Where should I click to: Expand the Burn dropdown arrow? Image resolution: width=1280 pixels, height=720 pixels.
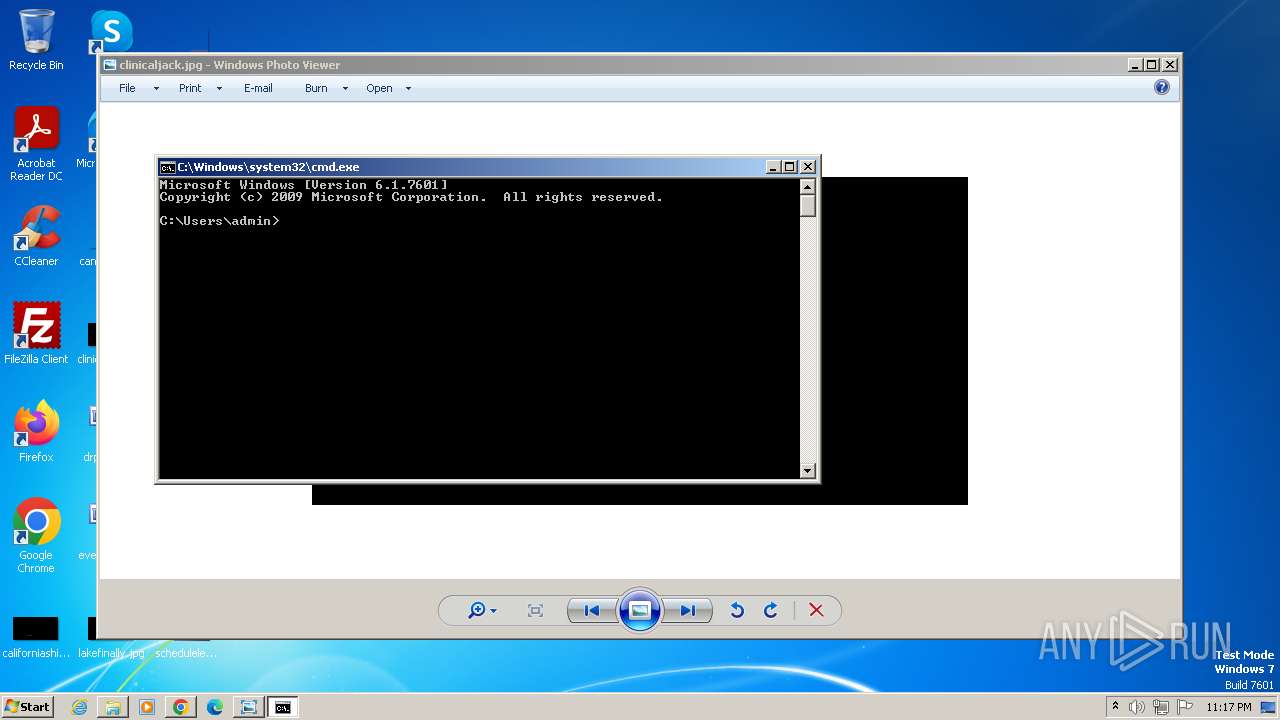[x=345, y=89]
